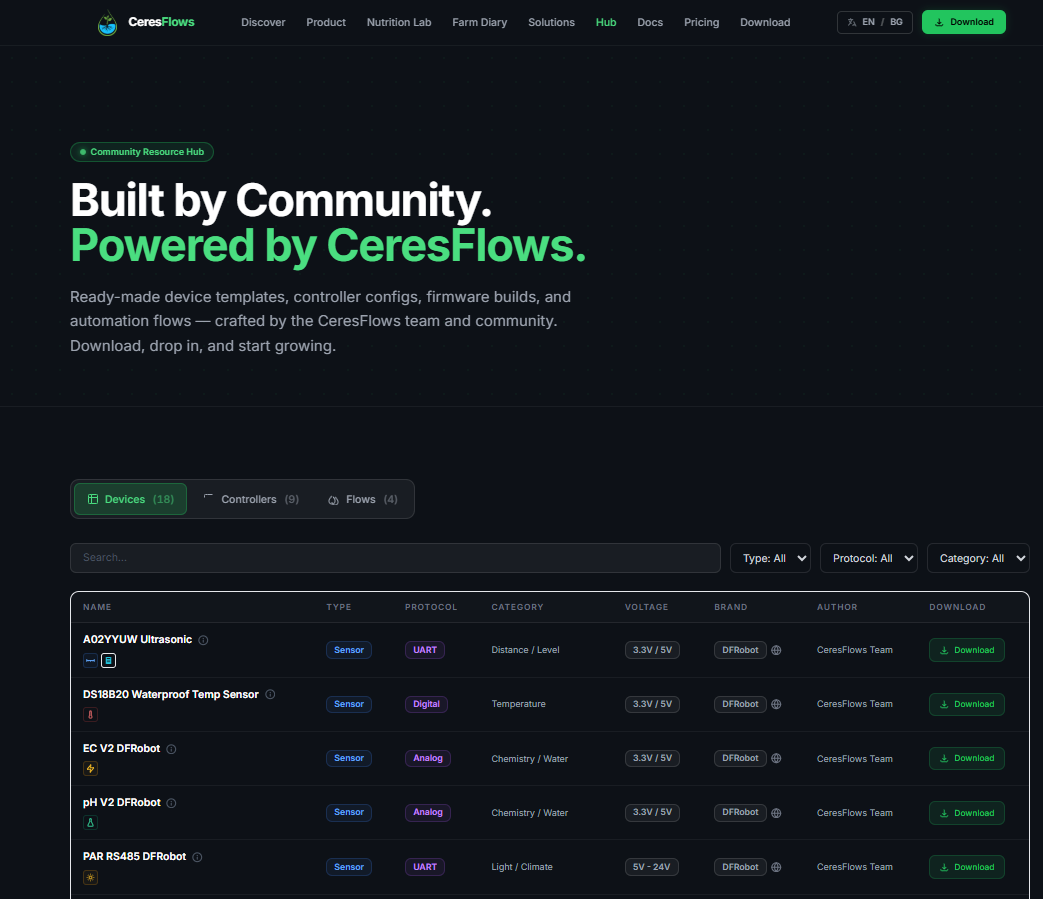The height and width of the screenshot is (899, 1043).
Task: Click Digital protocol tag in DS18B20 row
Action: (x=426, y=704)
